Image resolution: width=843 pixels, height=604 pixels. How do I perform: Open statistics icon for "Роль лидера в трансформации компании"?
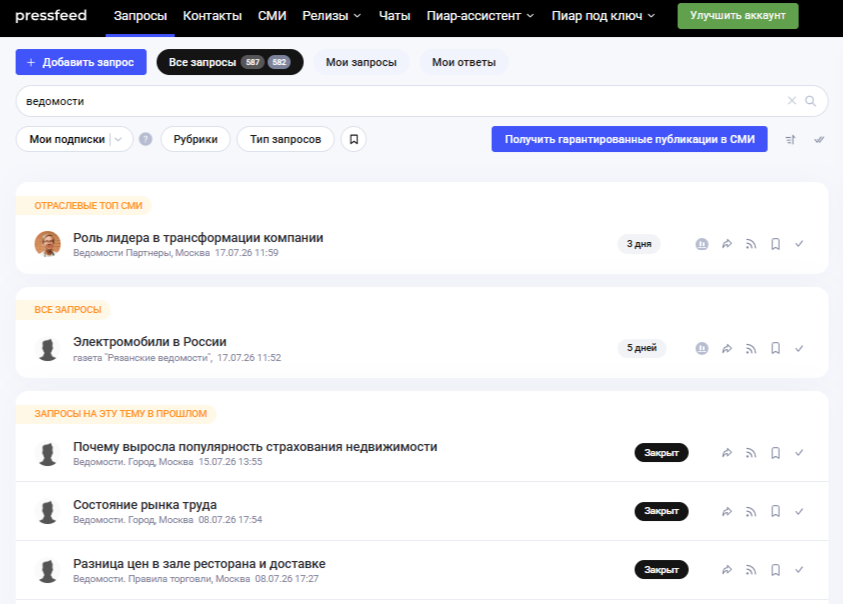click(x=702, y=244)
